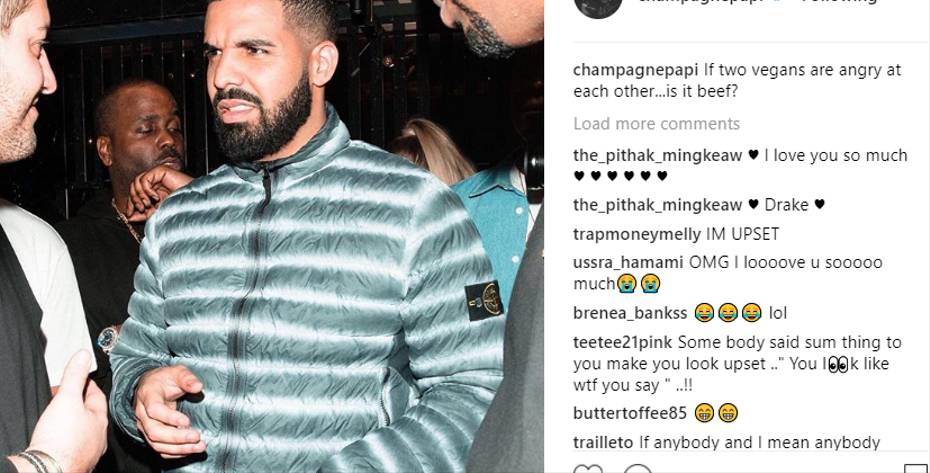Open ussra_hamami's profile

[628, 262]
